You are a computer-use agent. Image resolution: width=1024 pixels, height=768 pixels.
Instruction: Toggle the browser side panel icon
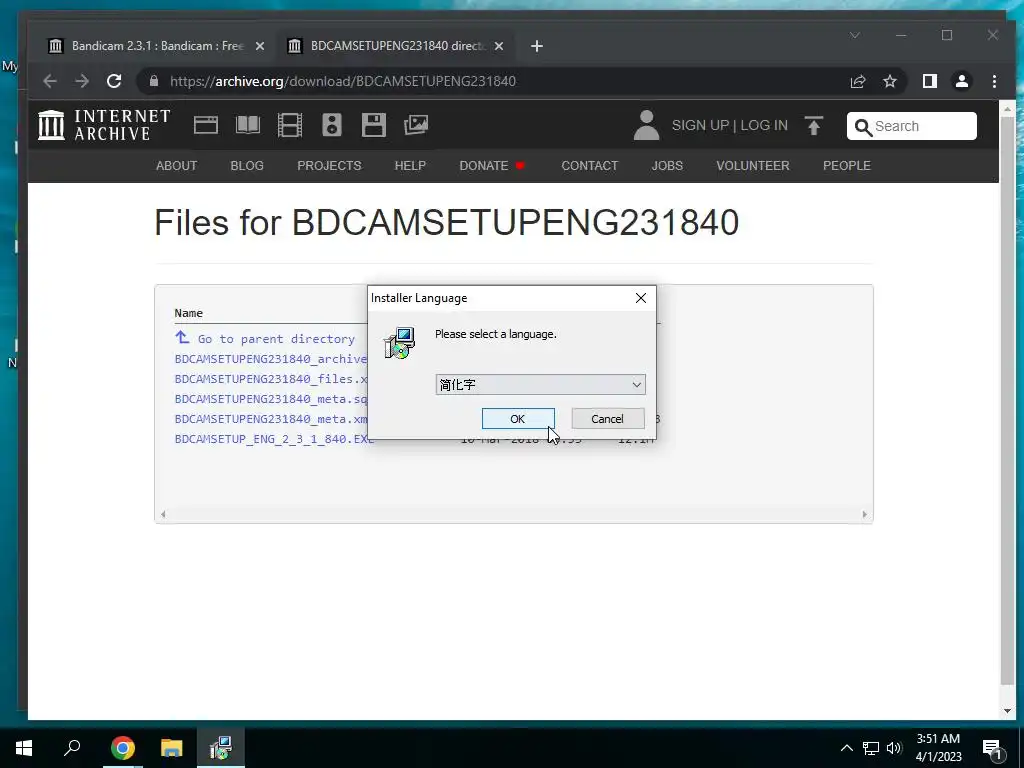tap(930, 81)
